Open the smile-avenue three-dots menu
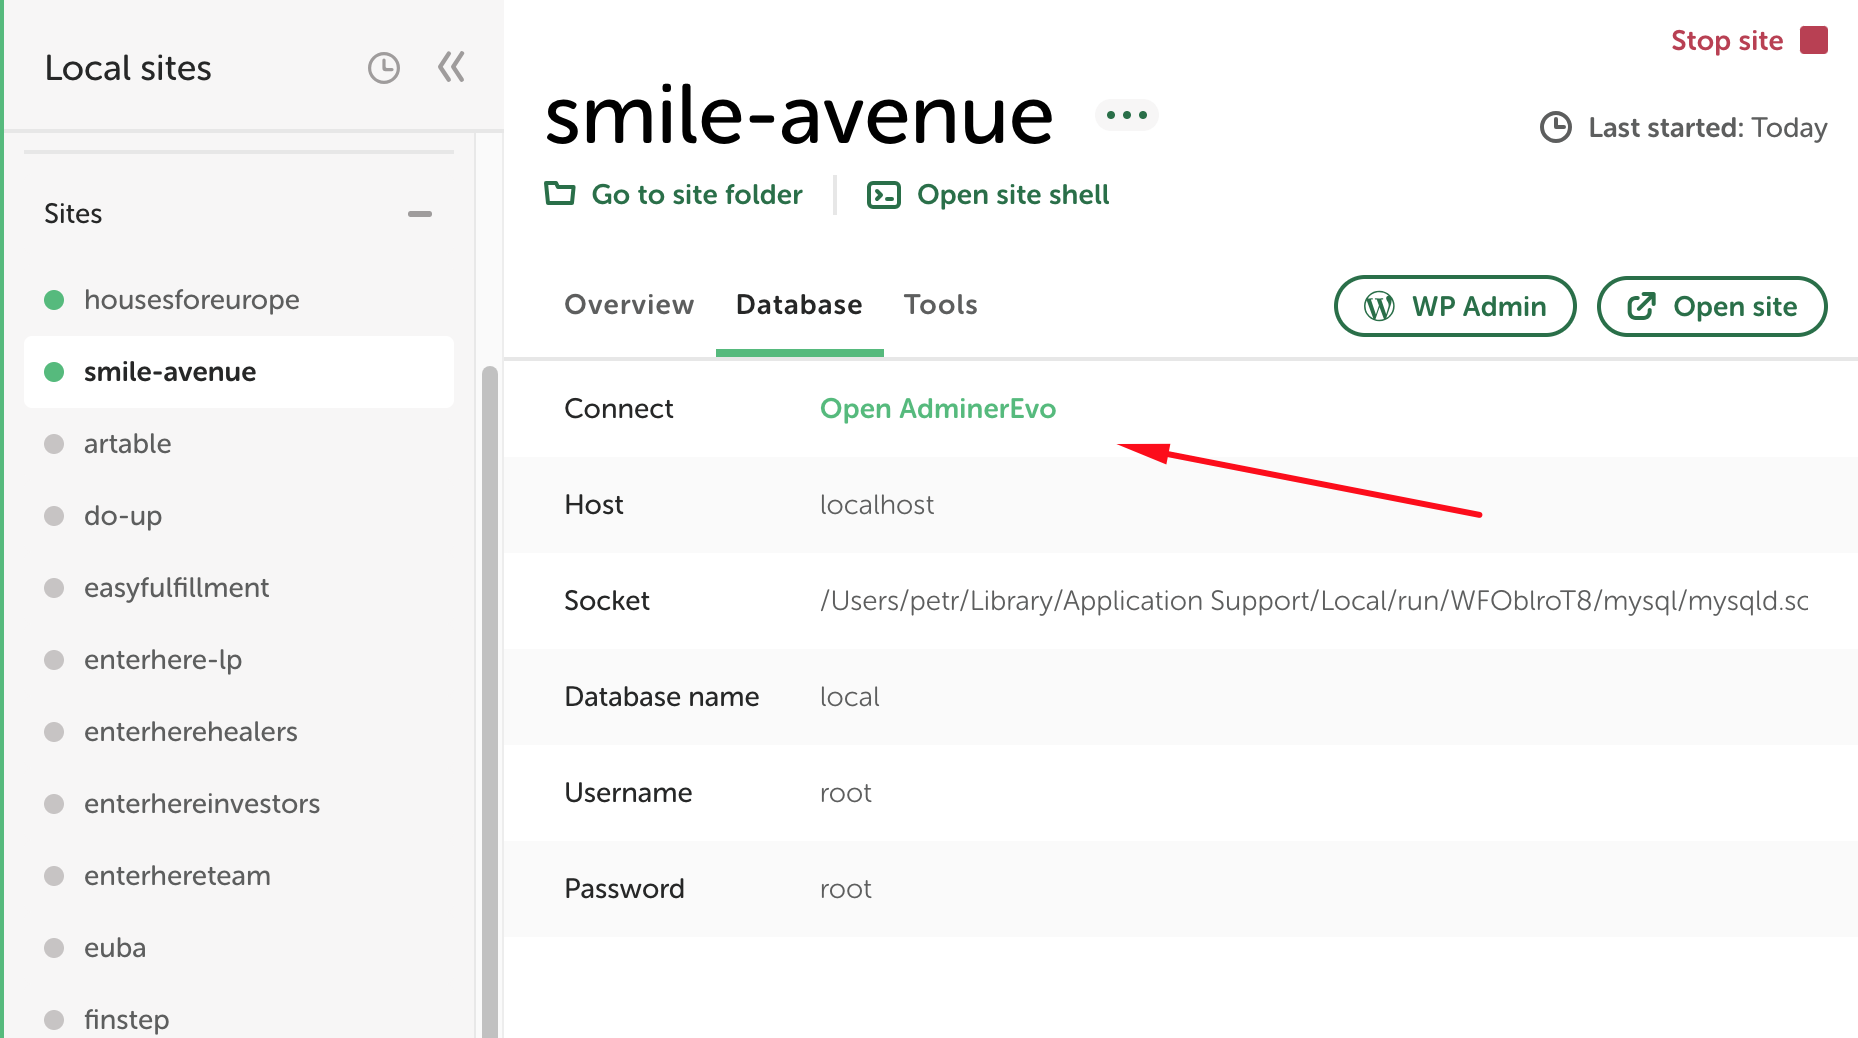 click(1127, 115)
